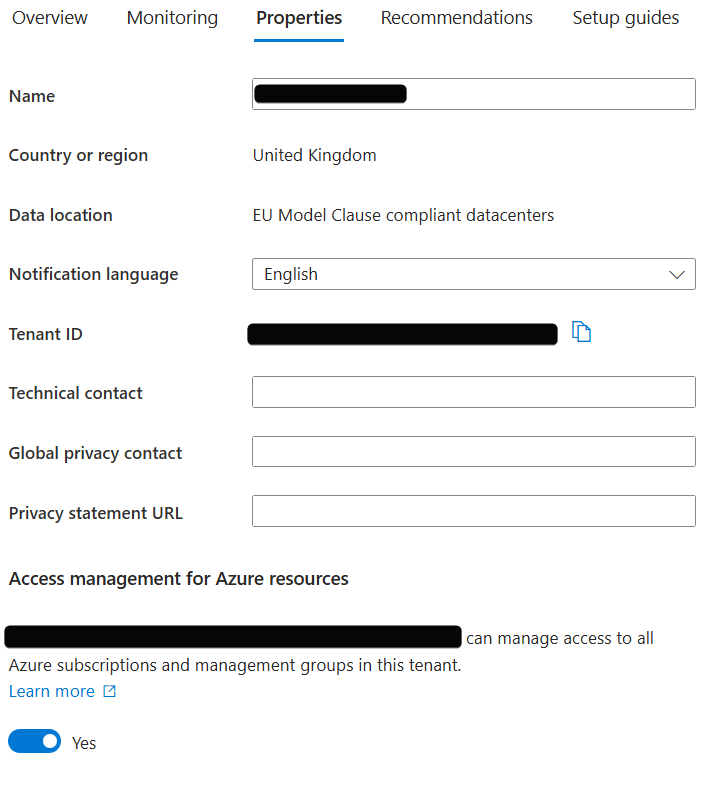Click the EU Model Clause data location text

pos(403,215)
